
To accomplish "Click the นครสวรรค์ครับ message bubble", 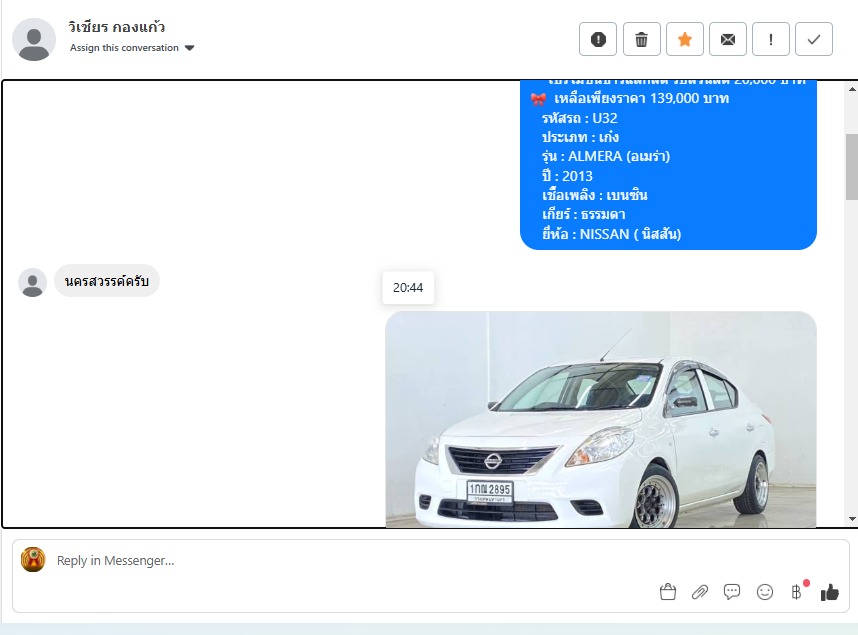I will click(107, 281).
